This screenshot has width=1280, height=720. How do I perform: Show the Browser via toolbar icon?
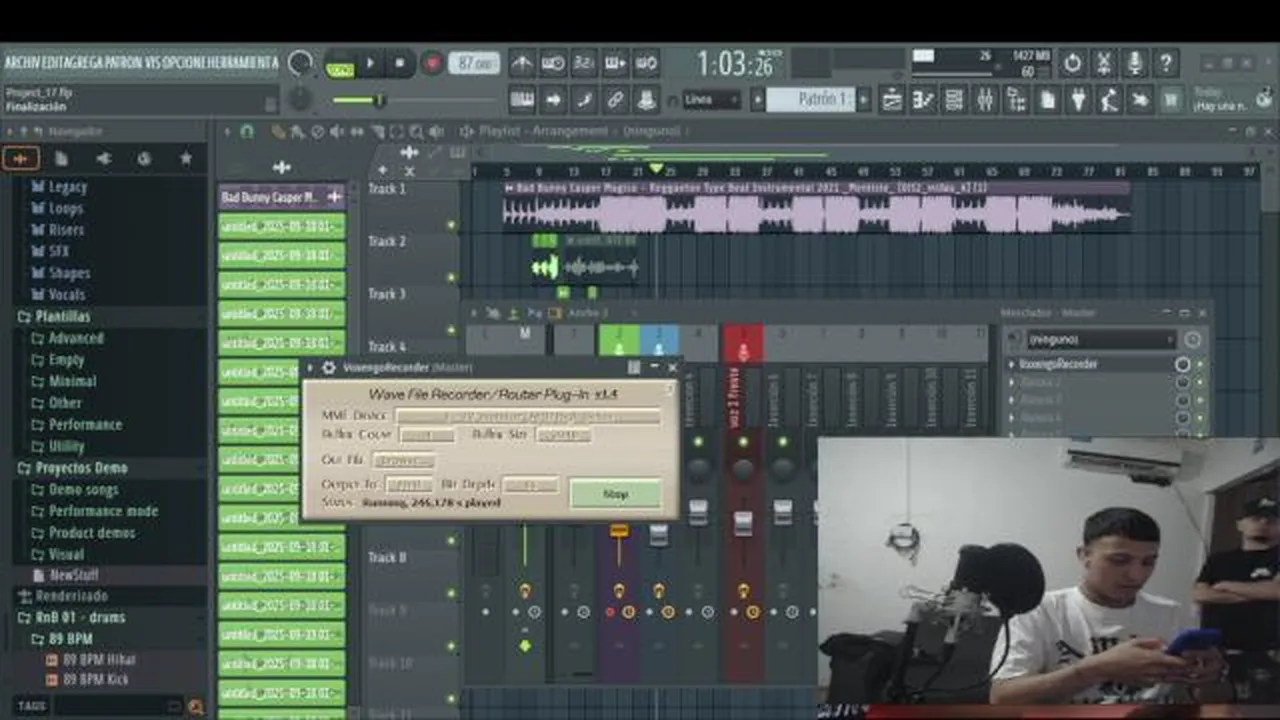pos(1016,99)
